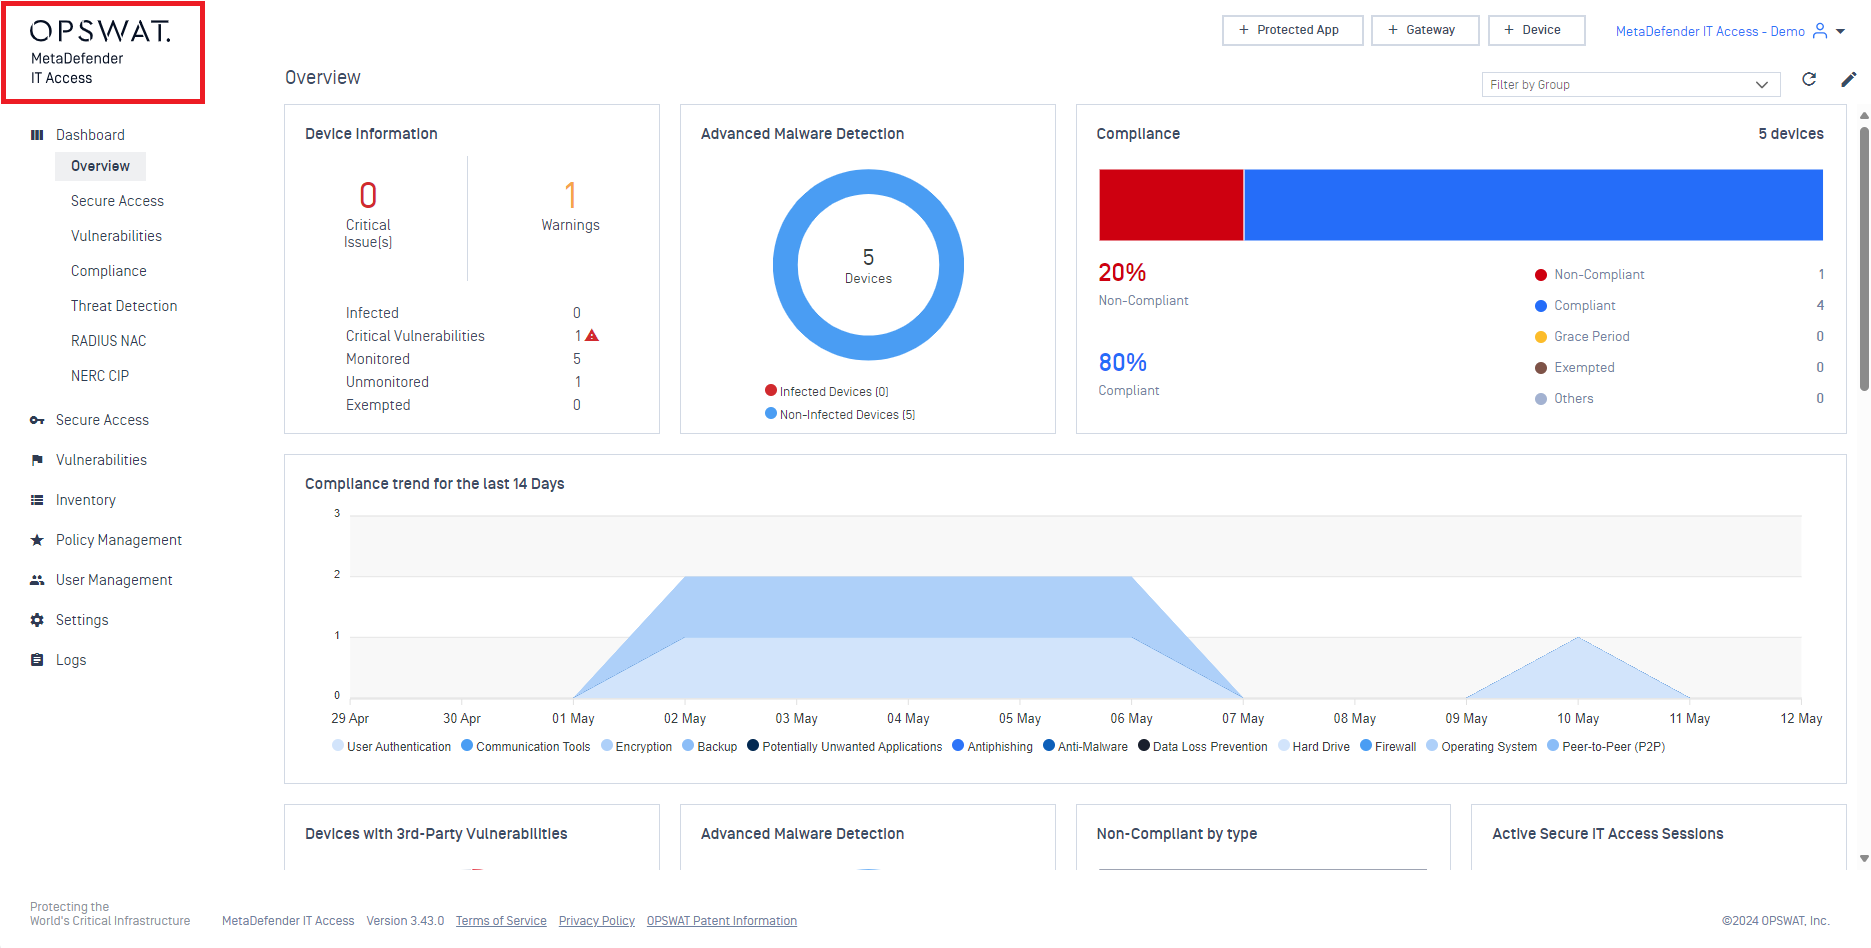Refresh the overview dashboard
Viewport: 1871px width, 948px height.
tap(1809, 79)
